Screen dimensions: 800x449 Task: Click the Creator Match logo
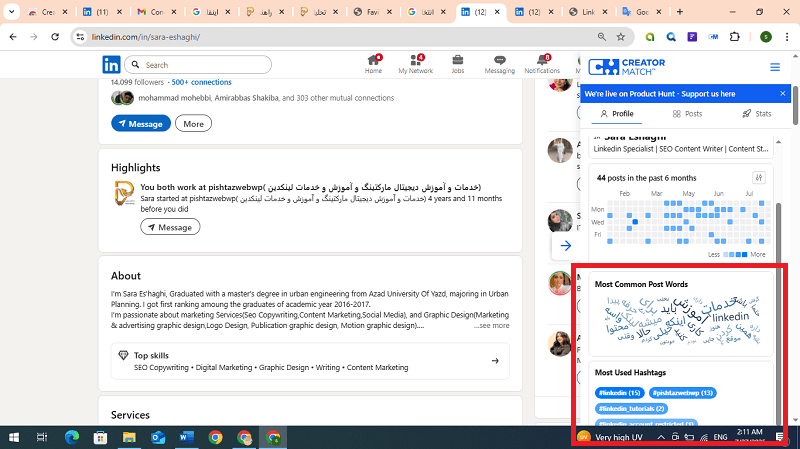627,67
